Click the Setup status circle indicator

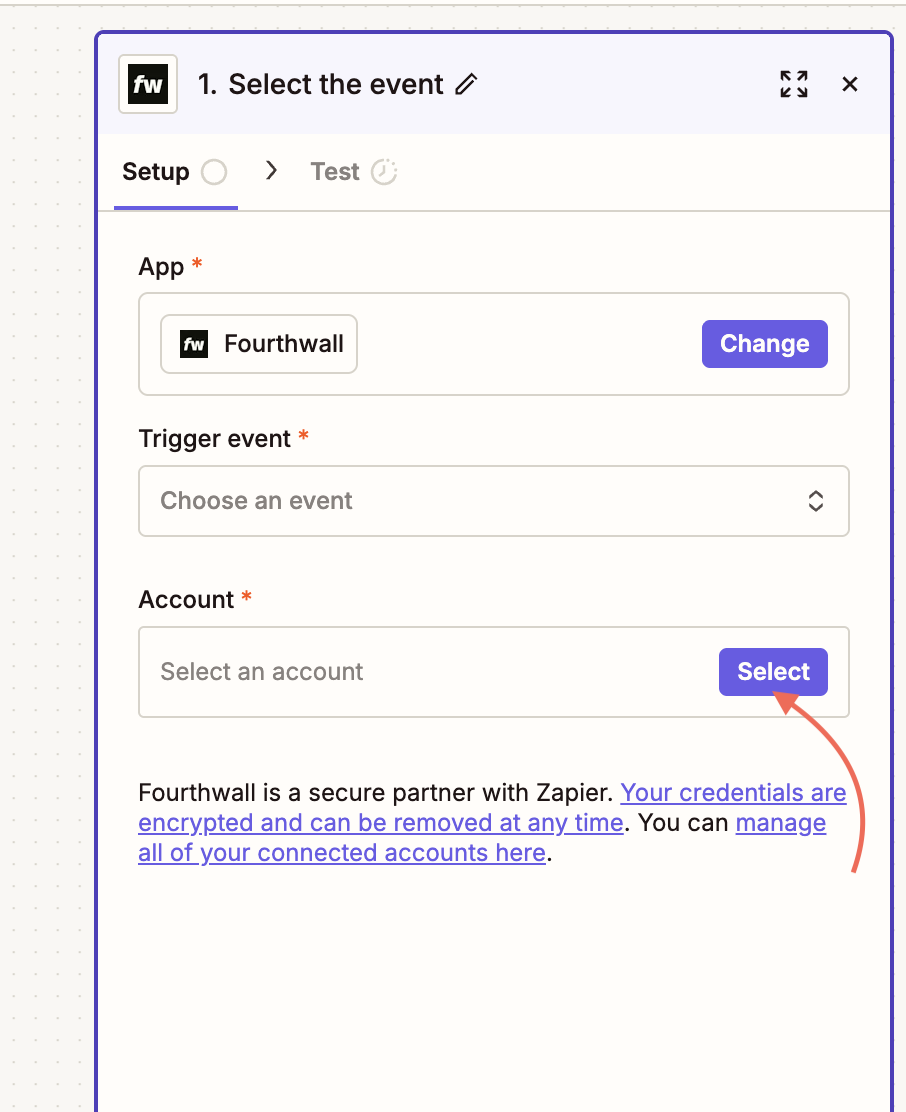click(x=214, y=172)
